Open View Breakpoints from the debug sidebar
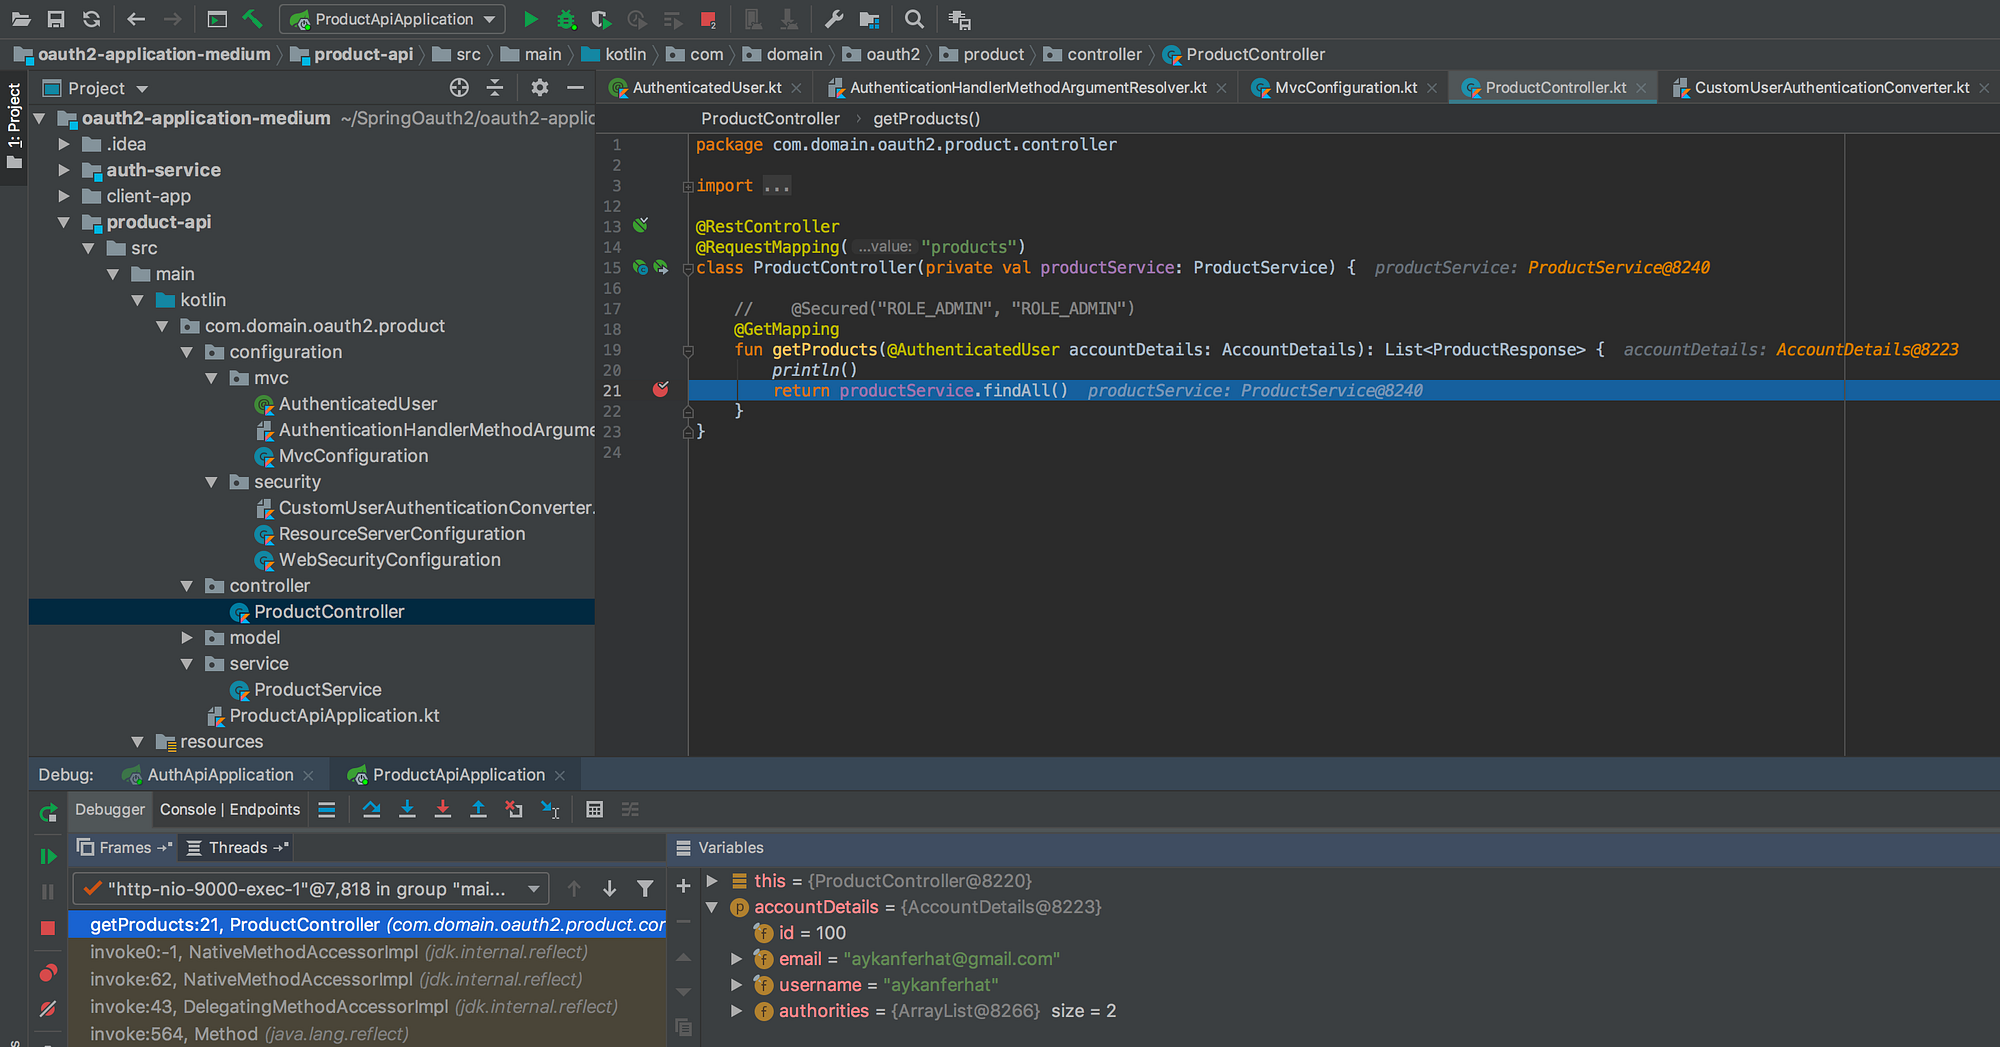Image resolution: width=2000 pixels, height=1047 pixels. pos(47,973)
